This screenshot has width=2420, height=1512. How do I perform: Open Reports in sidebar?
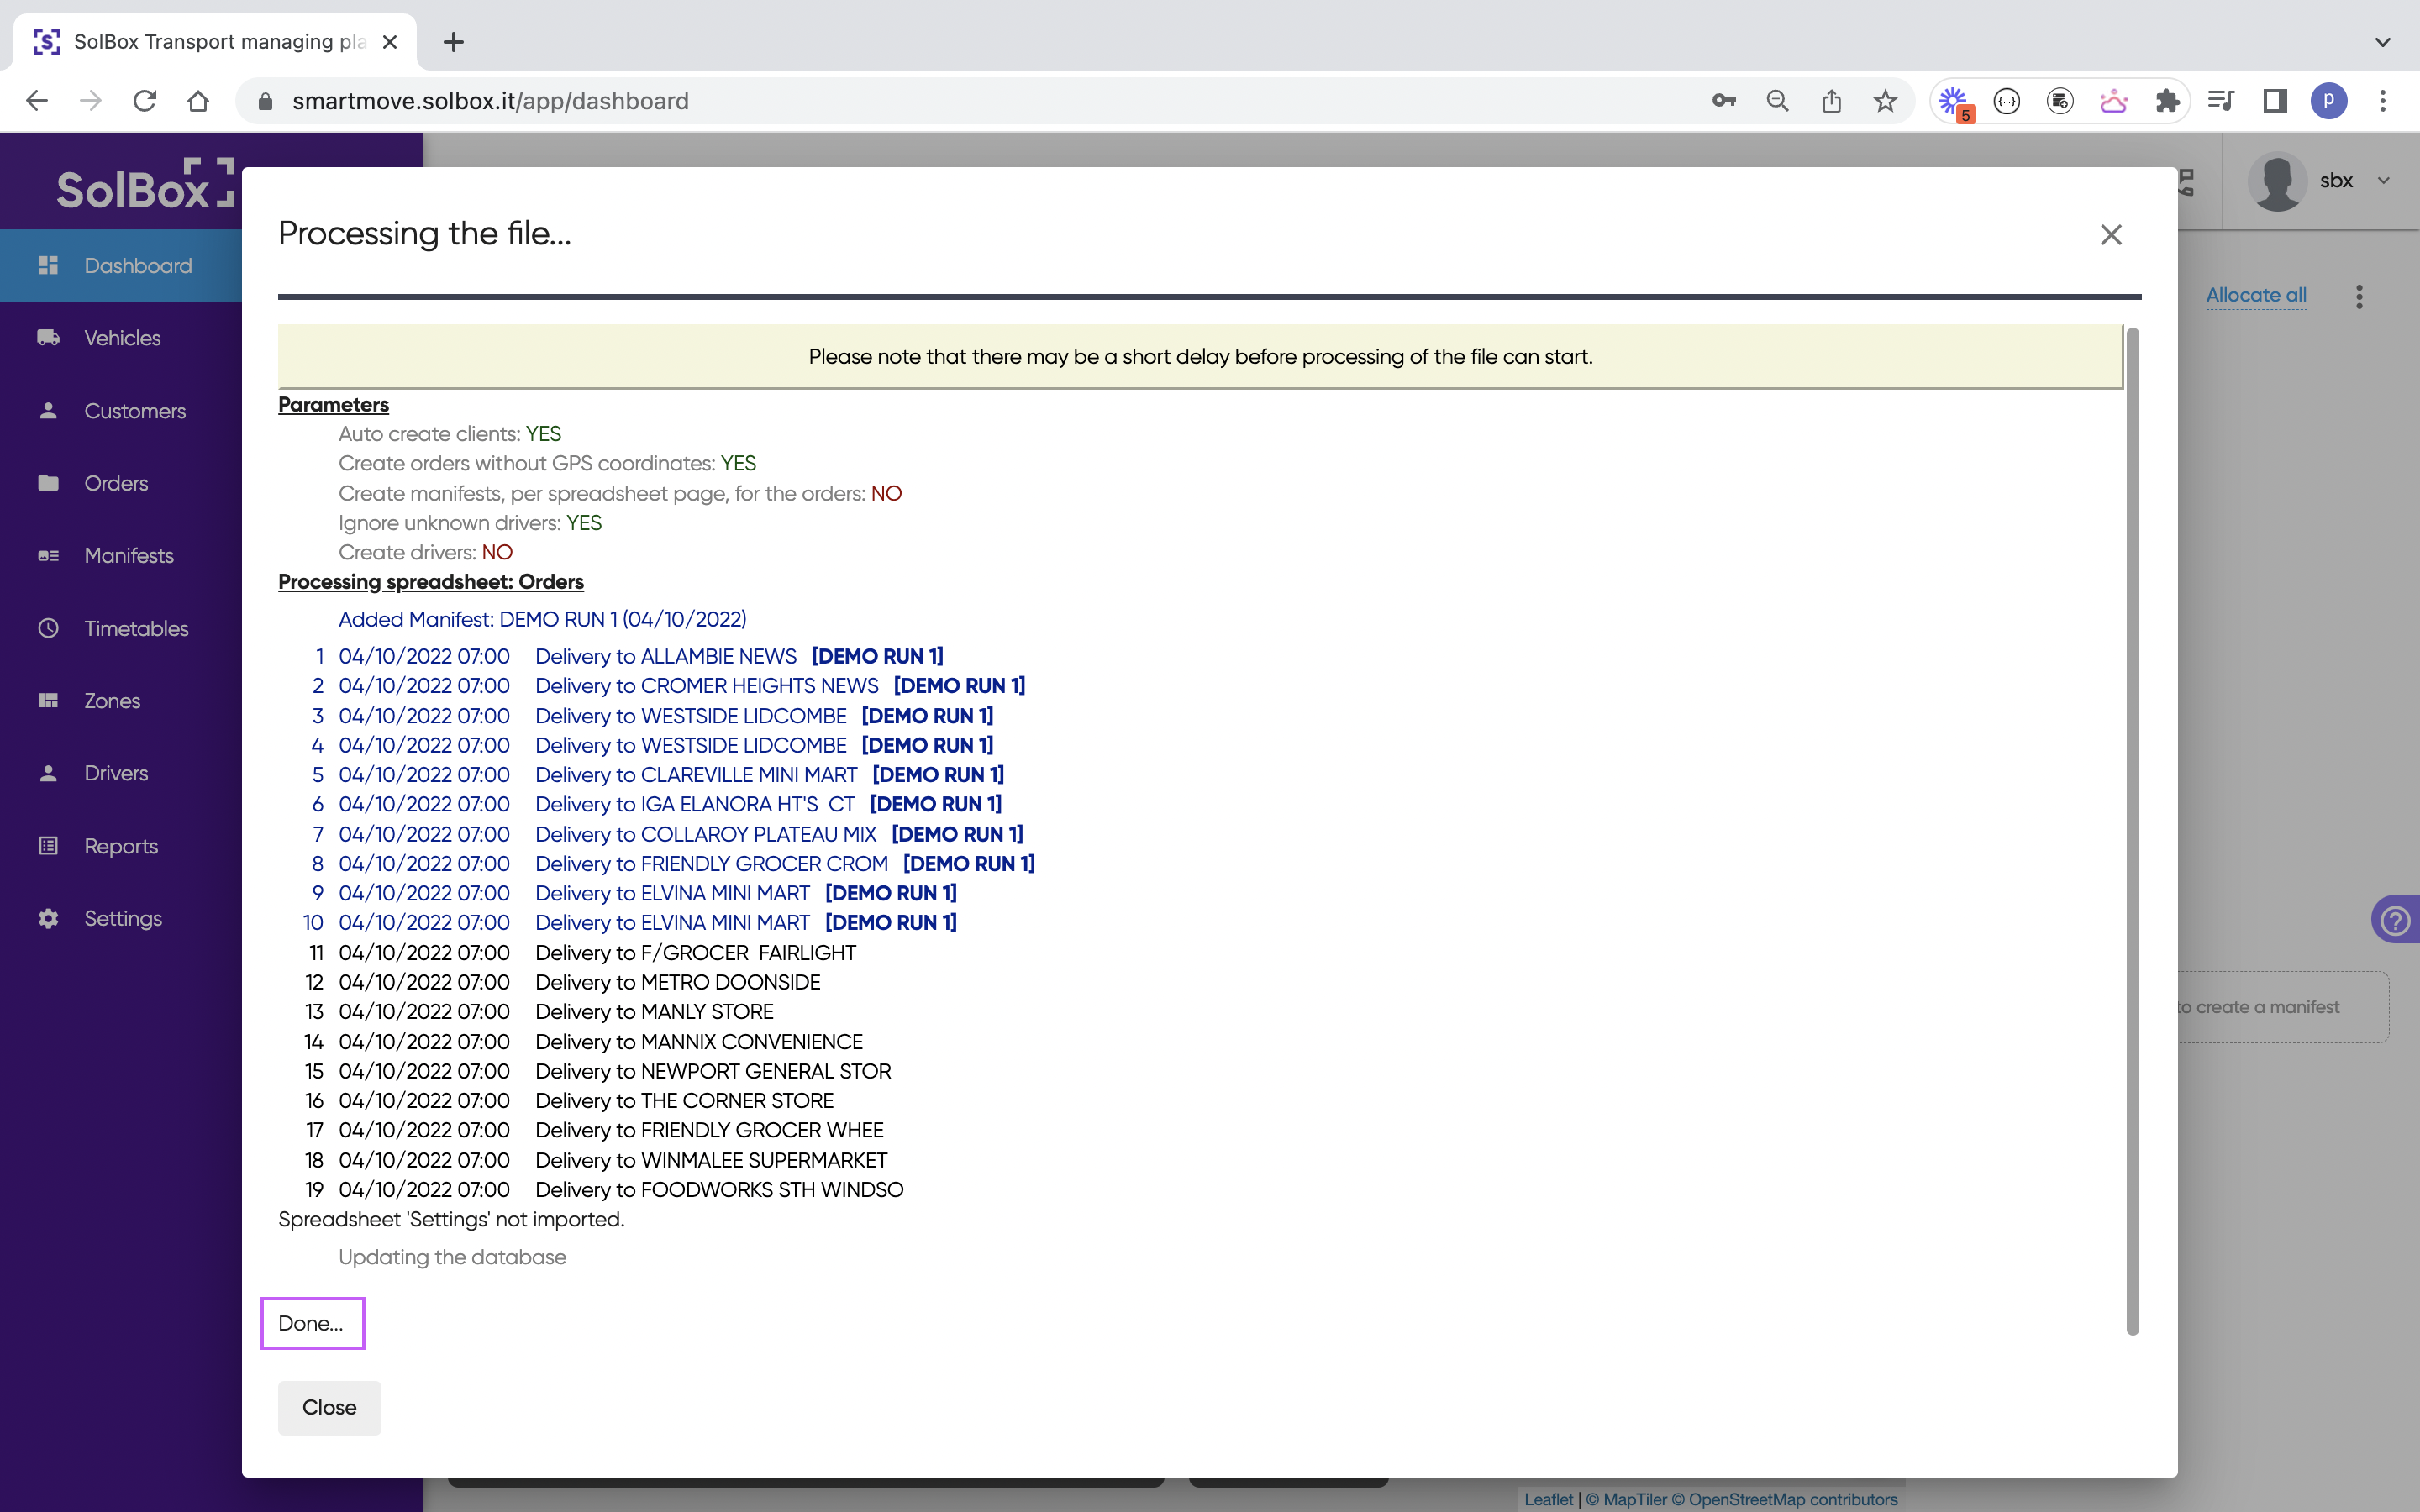[x=121, y=846]
